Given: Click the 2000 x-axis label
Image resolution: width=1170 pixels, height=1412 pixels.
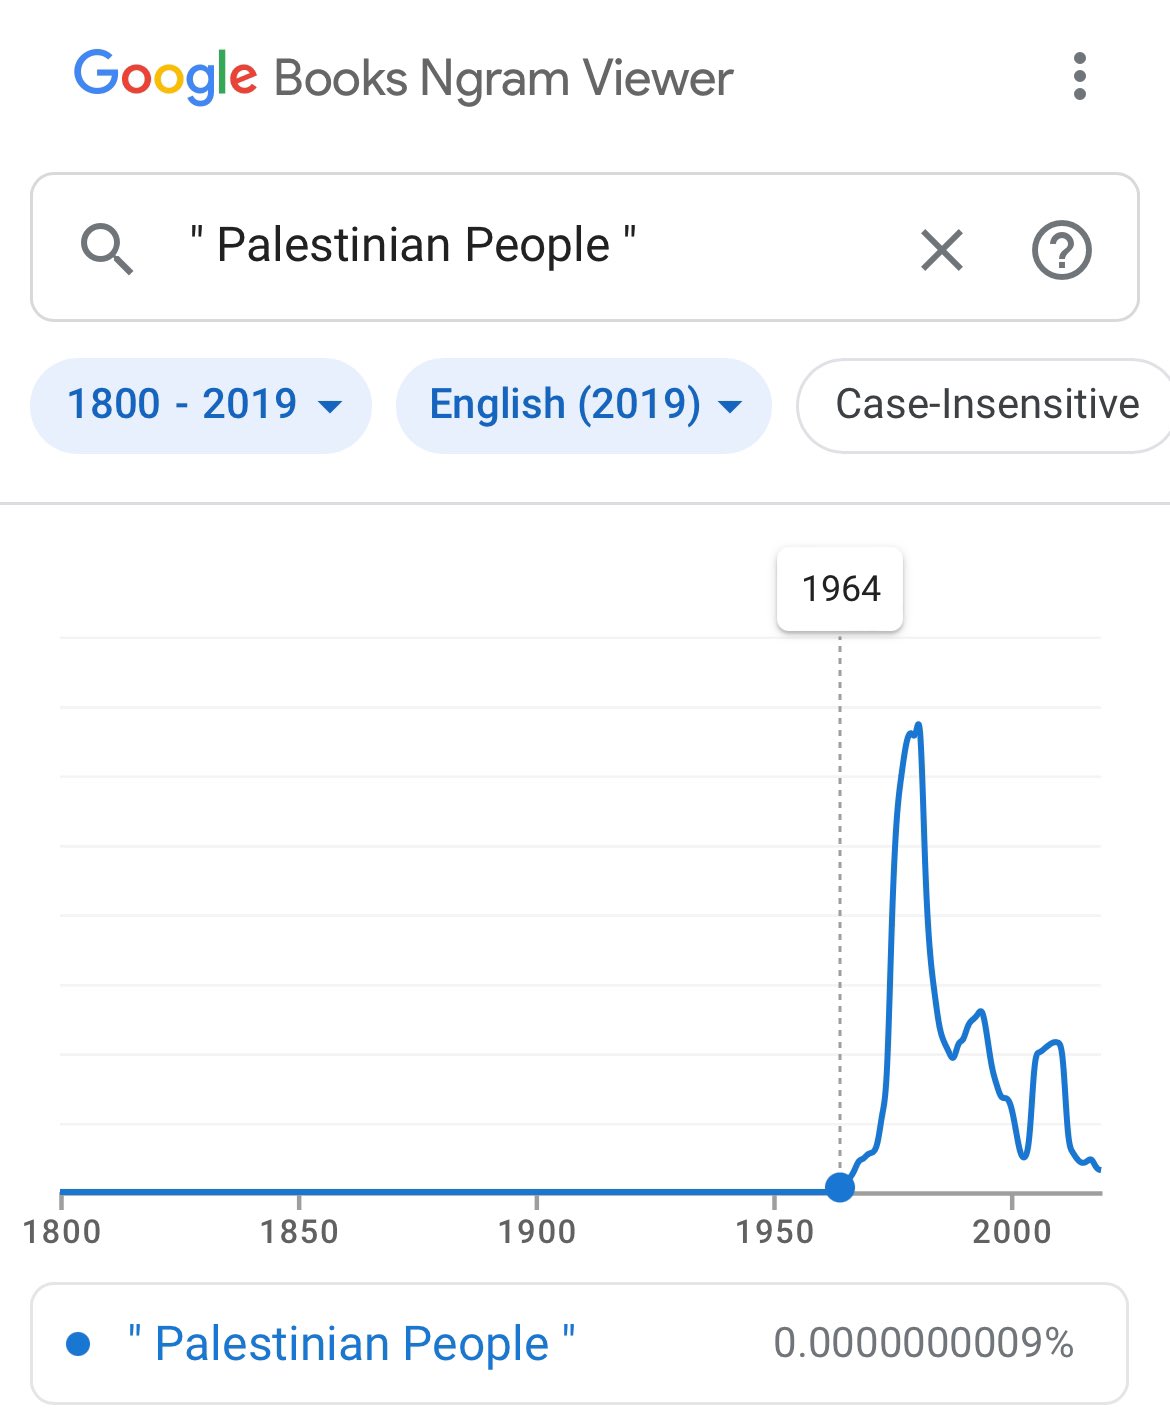Looking at the screenshot, I should point(1012,1231).
